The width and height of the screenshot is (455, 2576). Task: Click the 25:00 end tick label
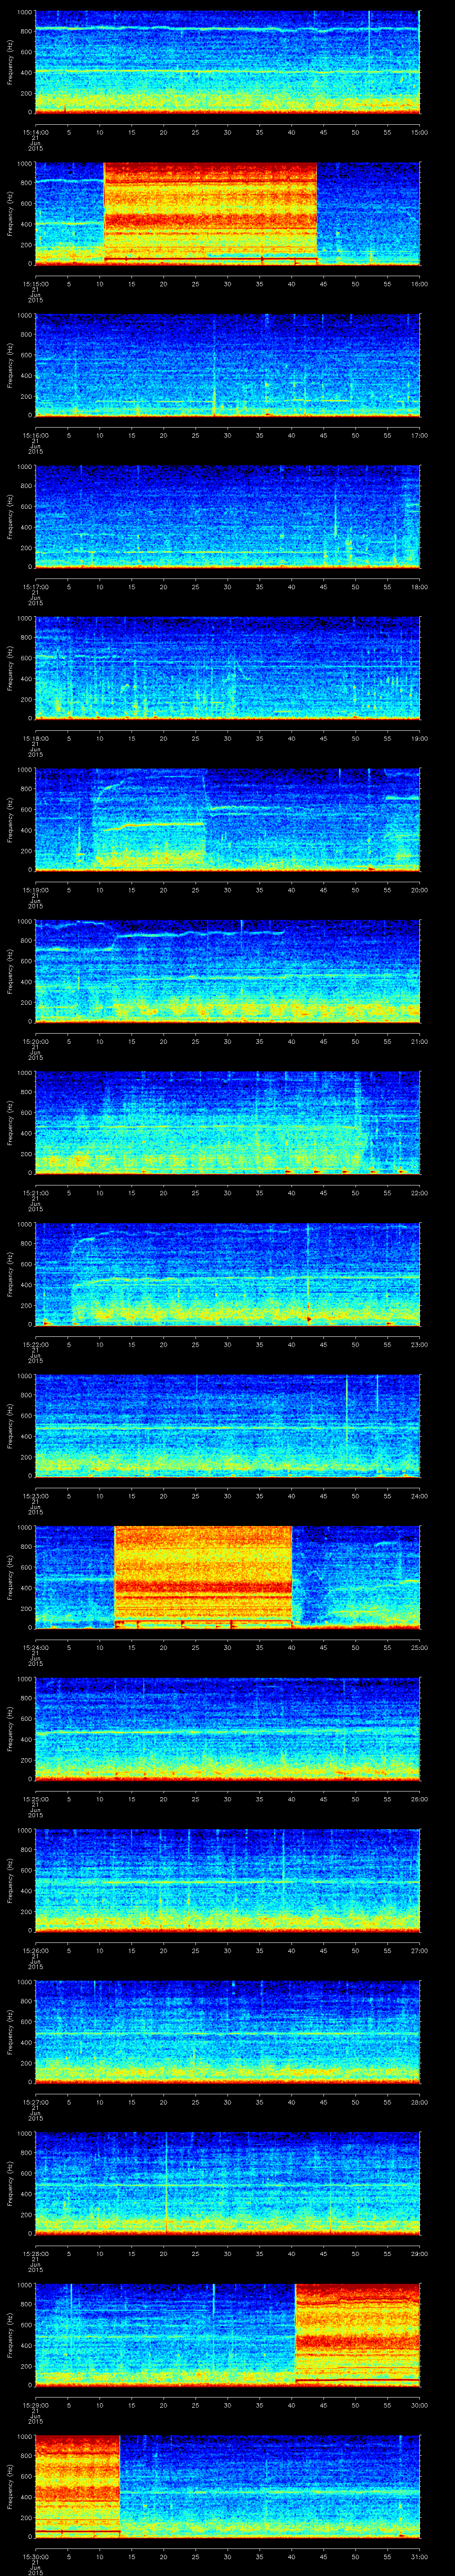pyautogui.click(x=419, y=1647)
